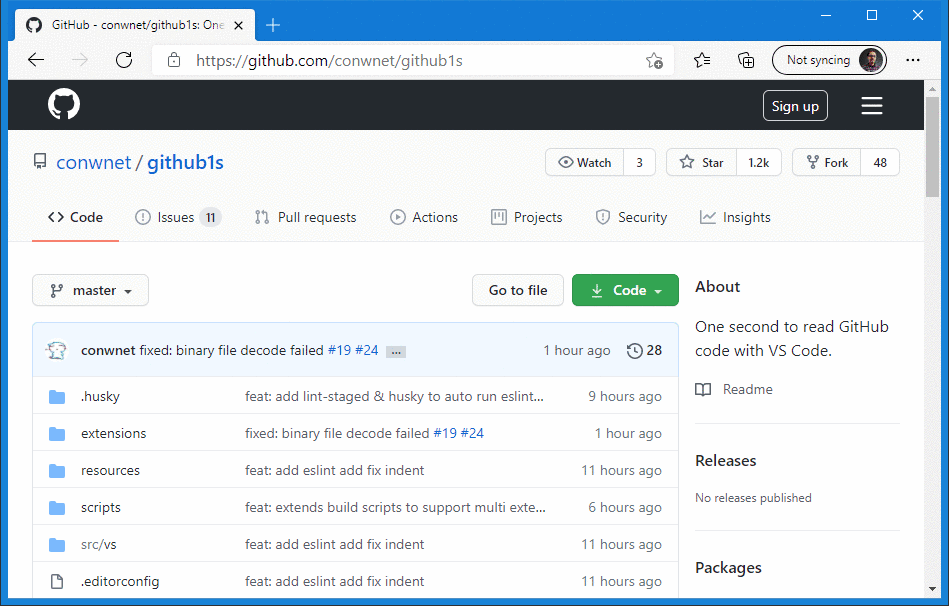
Task: Click the Go to file button
Action: click(x=518, y=291)
